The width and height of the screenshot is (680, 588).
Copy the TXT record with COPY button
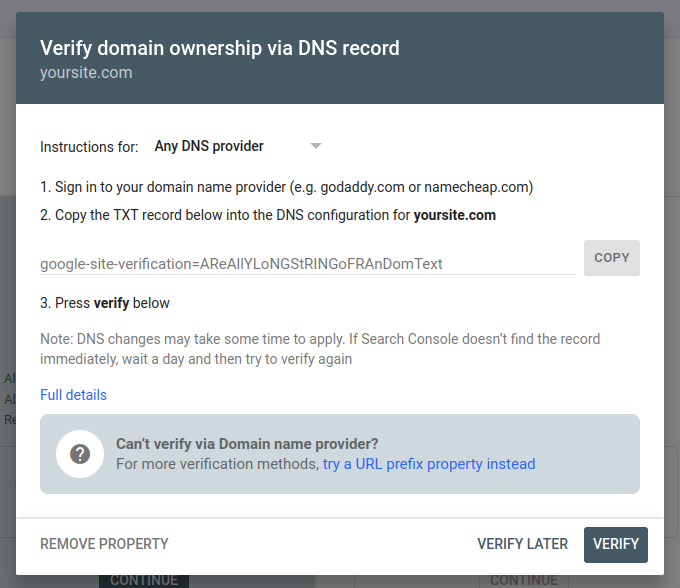click(x=611, y=258)
